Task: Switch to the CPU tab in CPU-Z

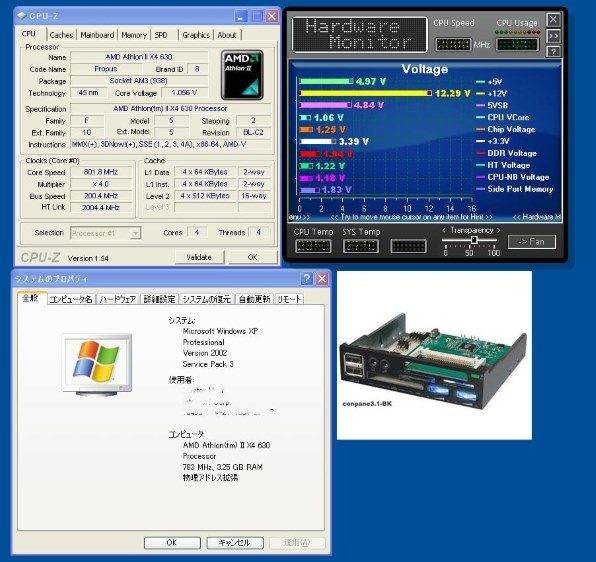Action: pyautogui.click(x=29, y=34)
